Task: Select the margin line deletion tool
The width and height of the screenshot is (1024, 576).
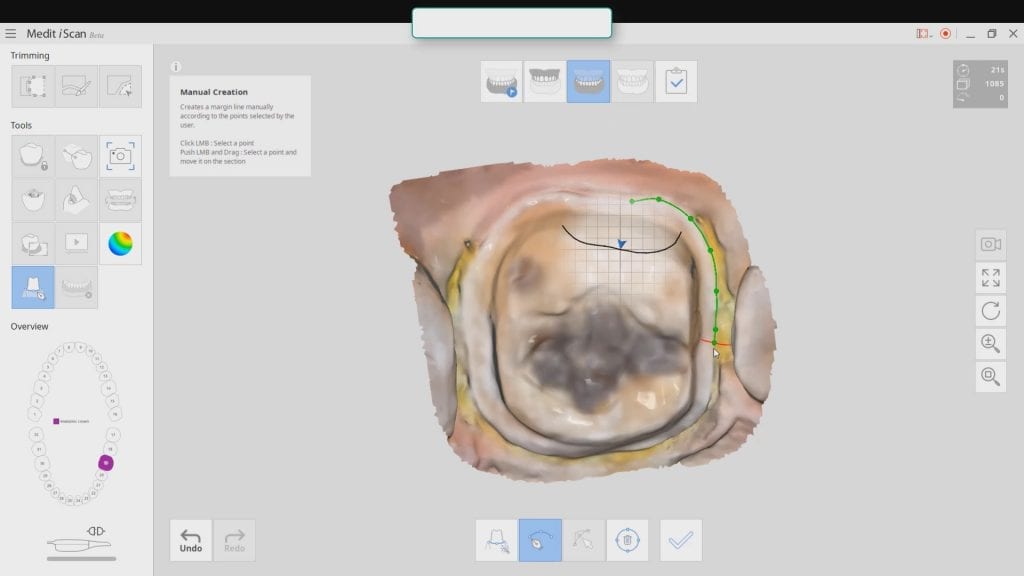Action: point(626,540)
